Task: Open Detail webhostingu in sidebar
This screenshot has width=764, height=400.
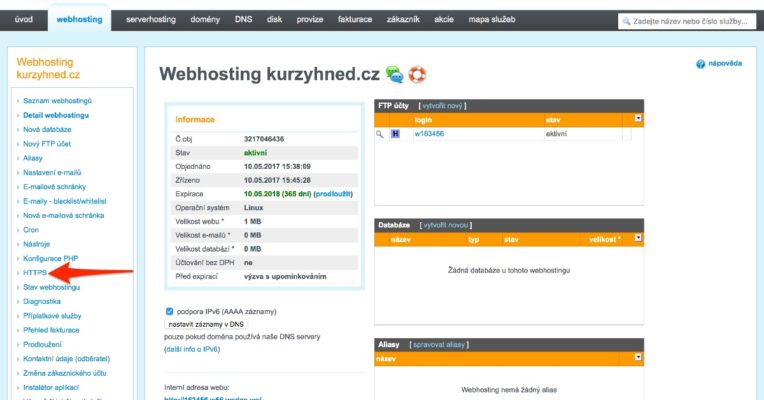Action: (56, 115)
